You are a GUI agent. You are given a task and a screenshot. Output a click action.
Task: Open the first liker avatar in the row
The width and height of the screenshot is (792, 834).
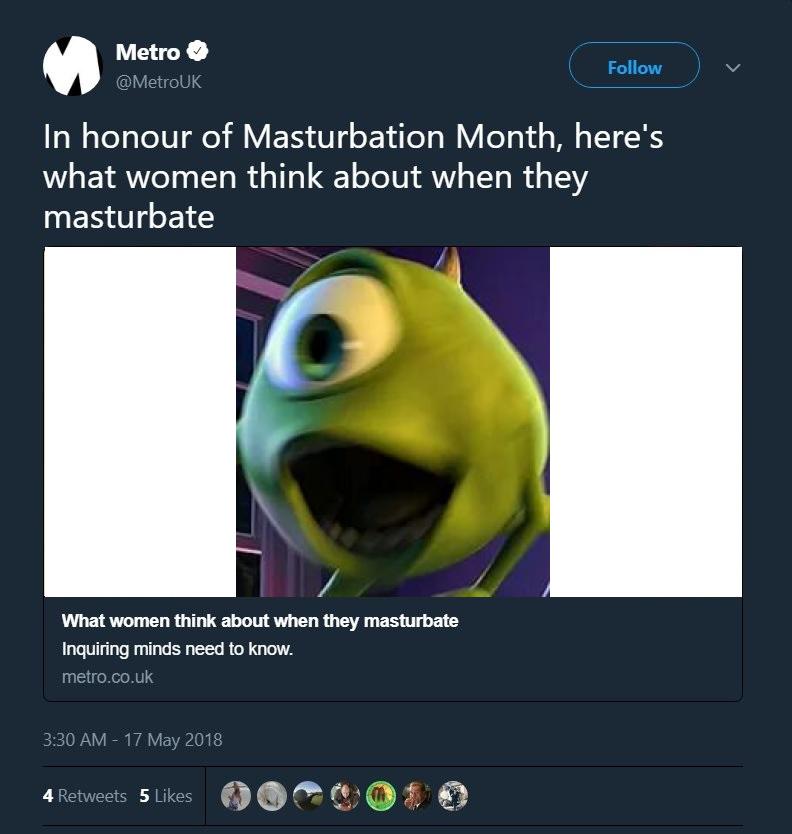pos(236,796)
